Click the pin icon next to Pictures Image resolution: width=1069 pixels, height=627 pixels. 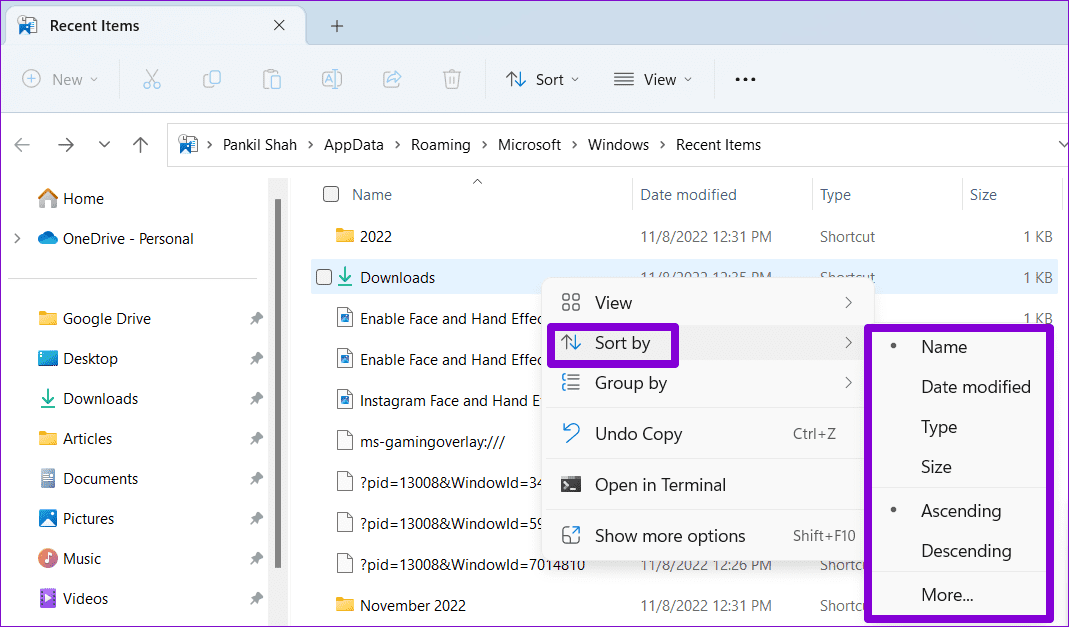click(x=256, y=519)
